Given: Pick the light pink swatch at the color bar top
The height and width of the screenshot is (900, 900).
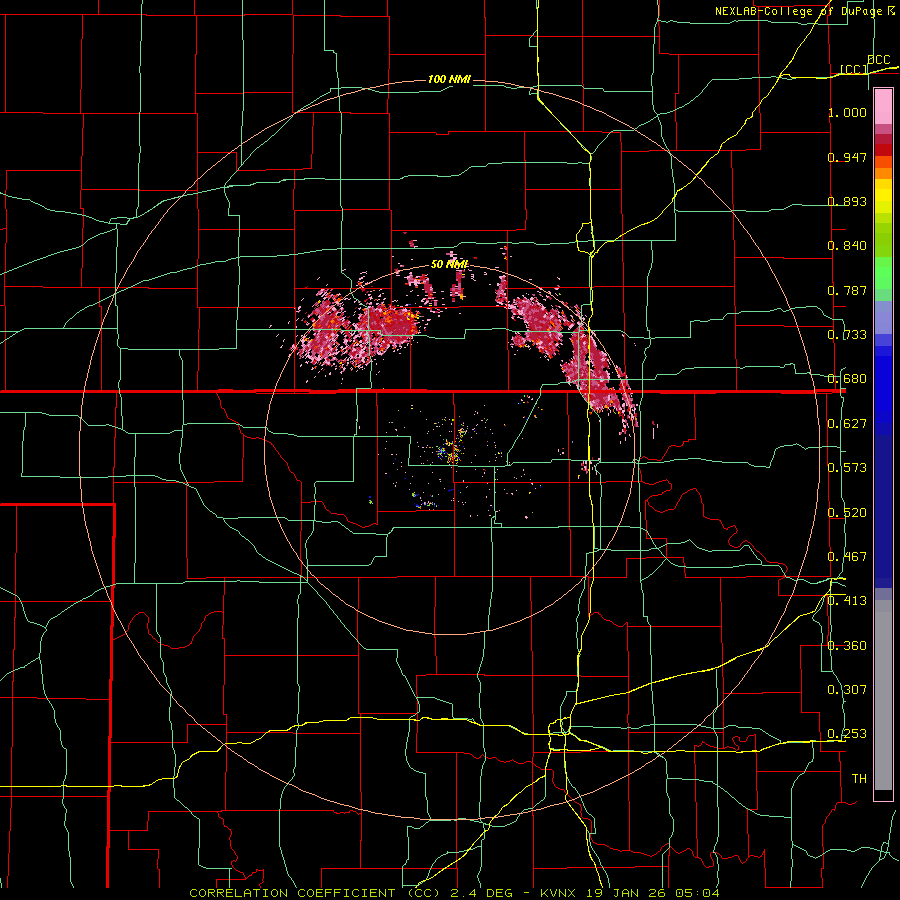Looking at the screenshot, I should (883, 107).
